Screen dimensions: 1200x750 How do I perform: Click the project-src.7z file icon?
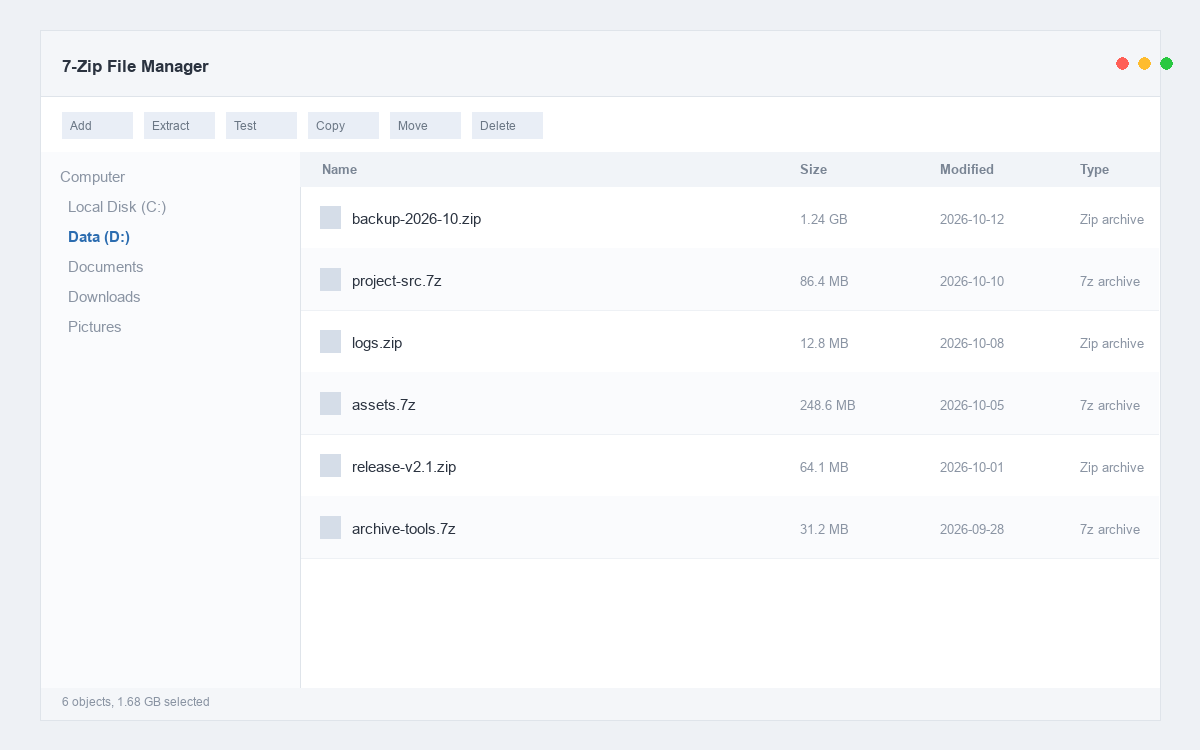[330, 280]
